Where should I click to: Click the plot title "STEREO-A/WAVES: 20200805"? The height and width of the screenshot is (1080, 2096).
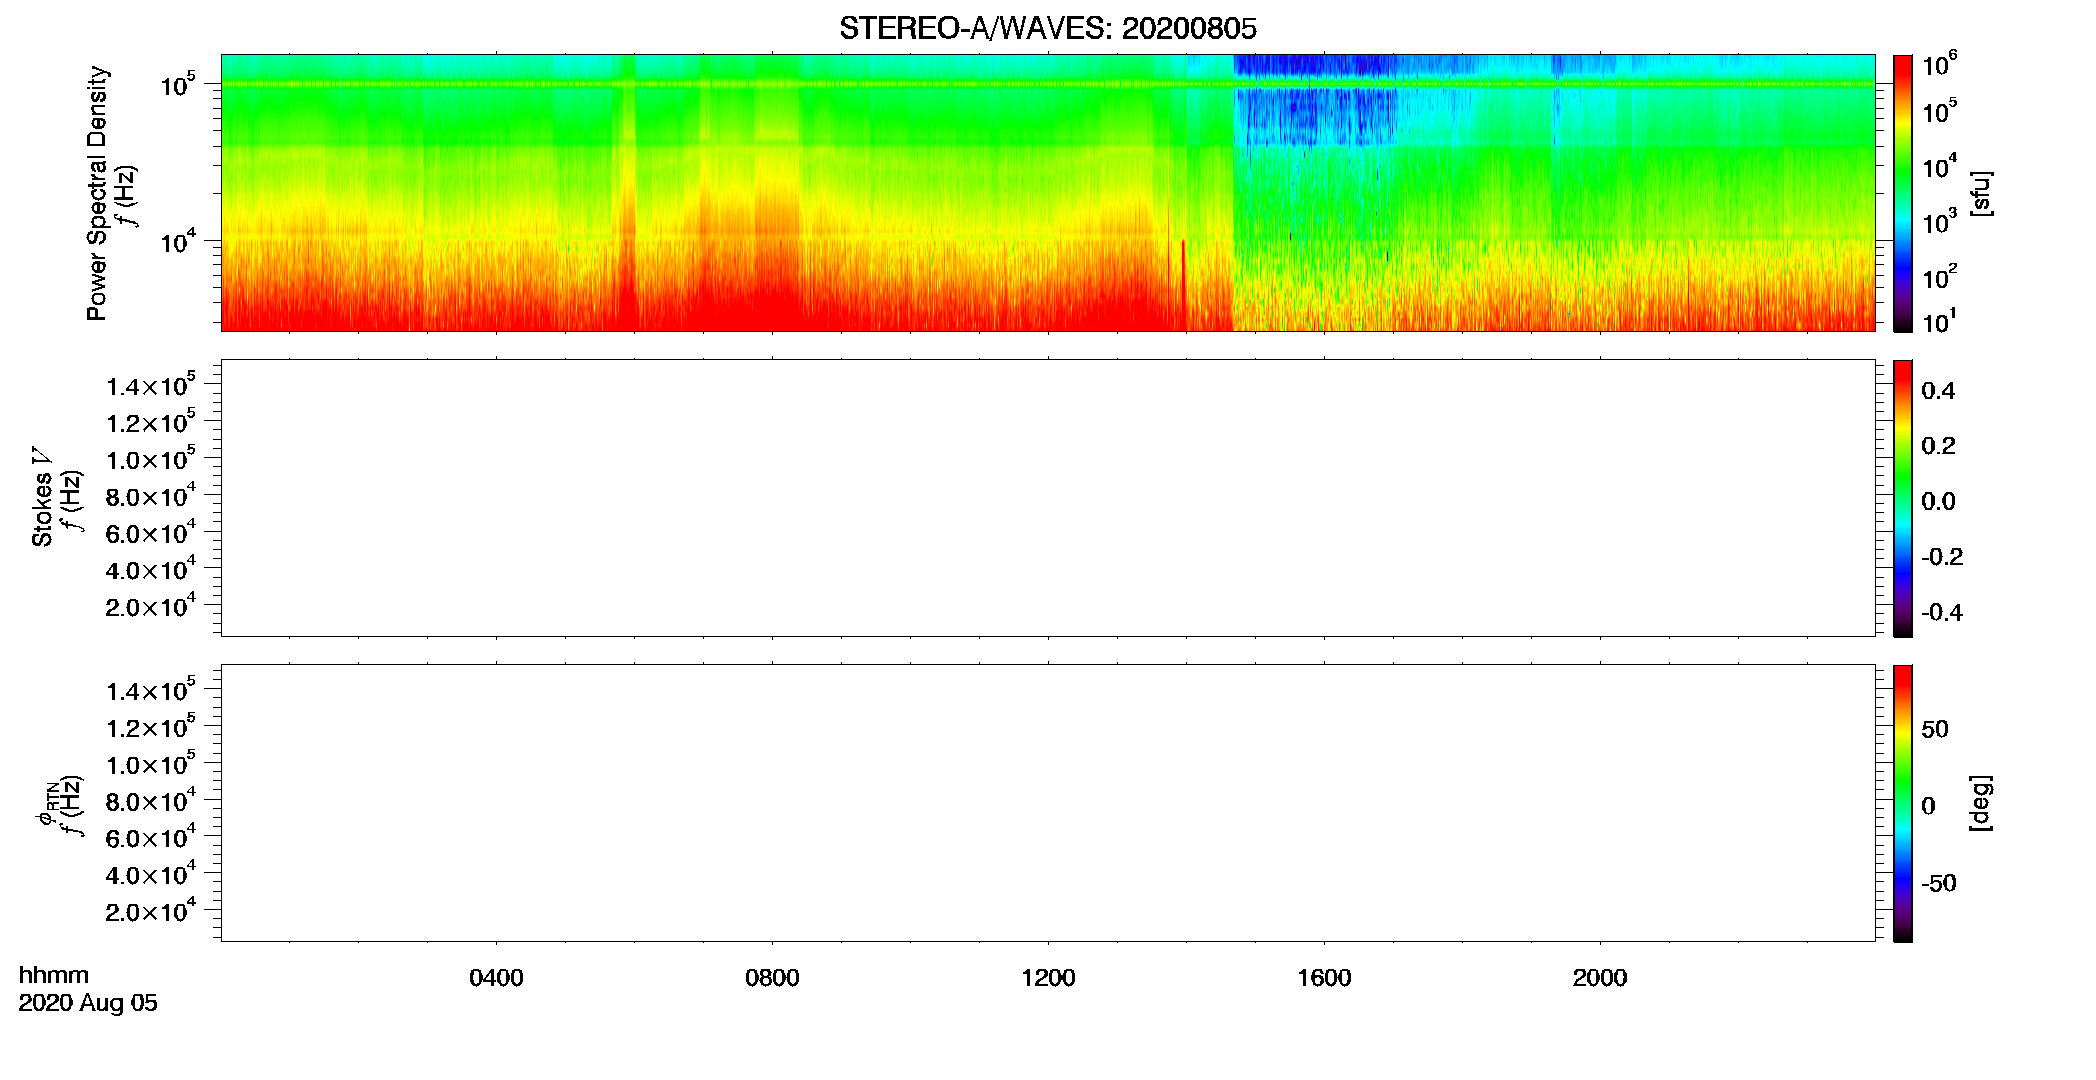[1047, 28]
